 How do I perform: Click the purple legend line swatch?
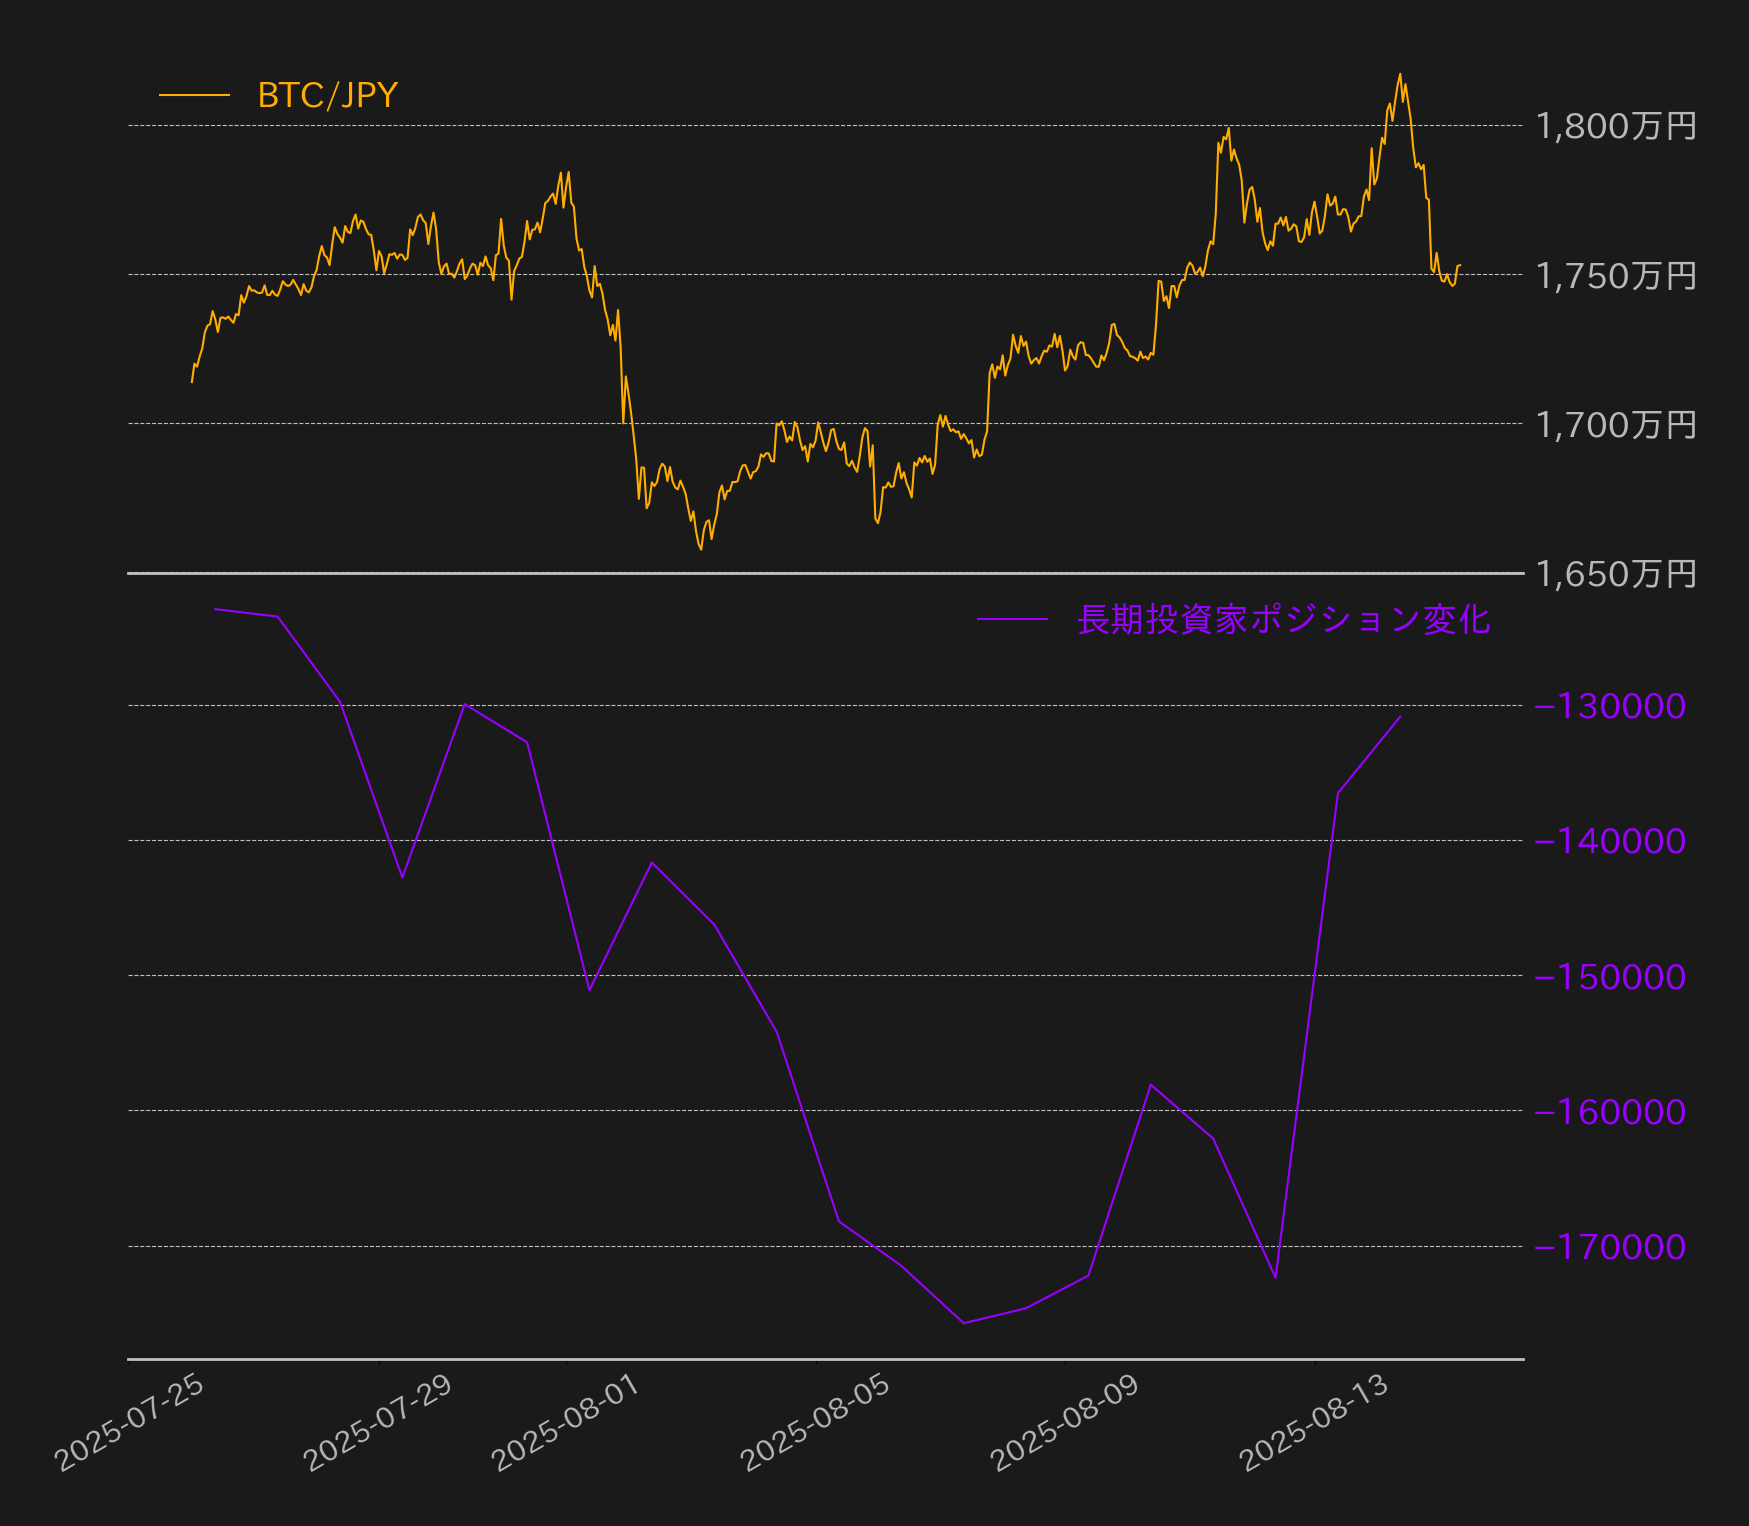[1012, 619]
